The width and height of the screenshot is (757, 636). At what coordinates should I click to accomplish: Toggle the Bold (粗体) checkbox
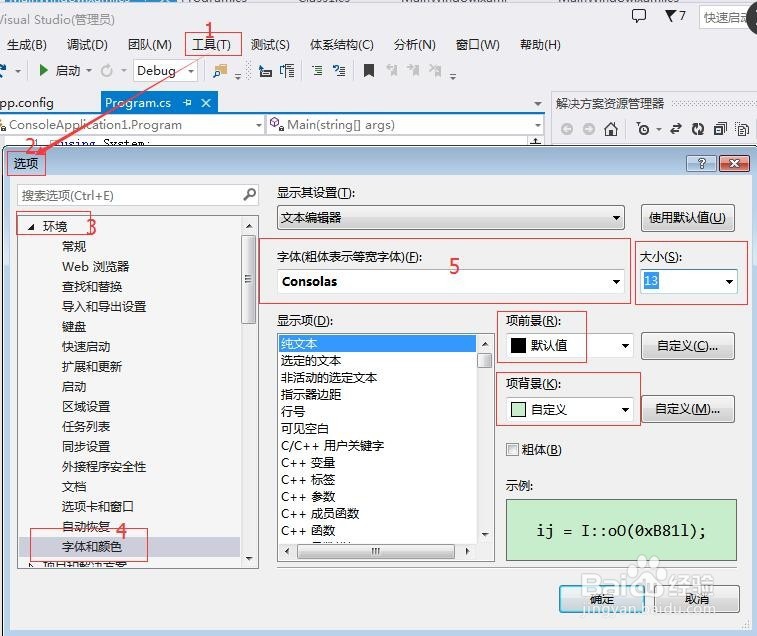click(x=512, y=450)
